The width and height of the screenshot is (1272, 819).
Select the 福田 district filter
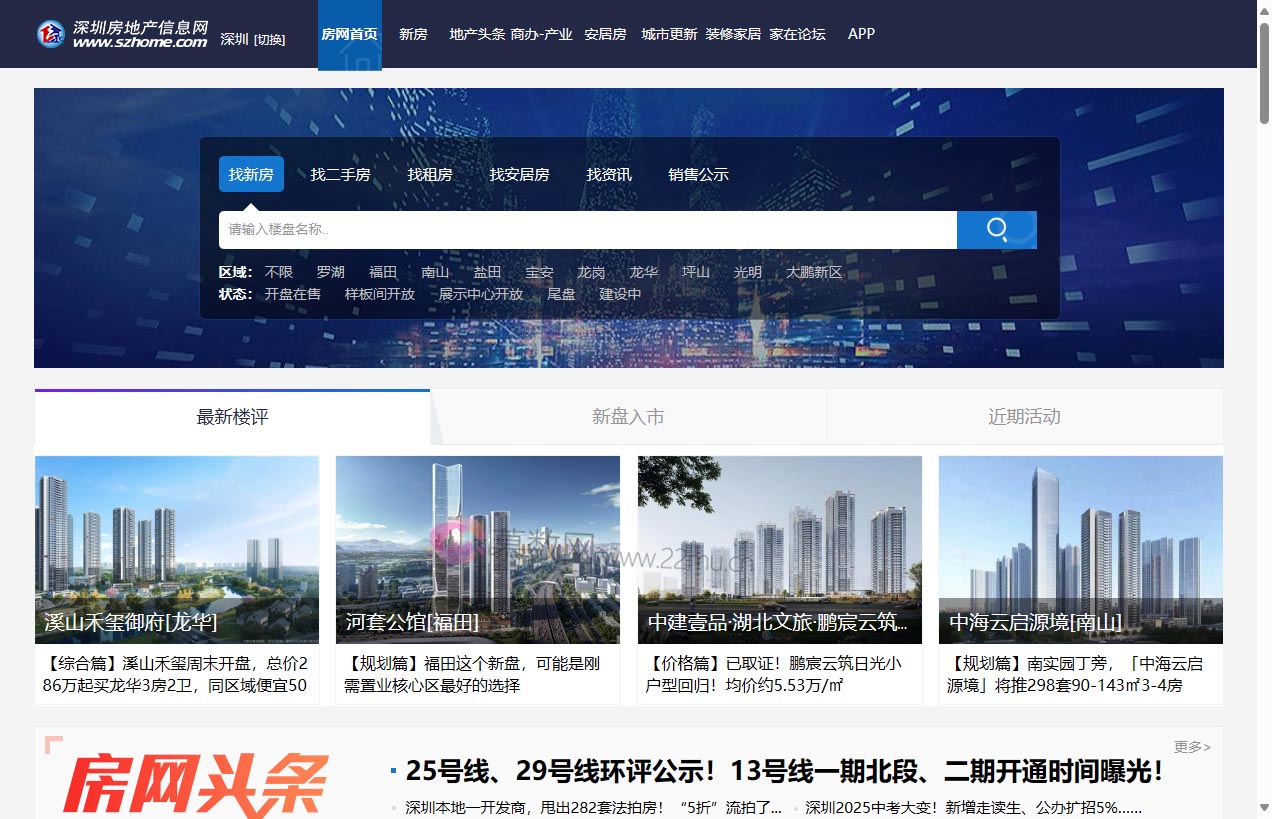pyautogui.click(x=383, y=271)
